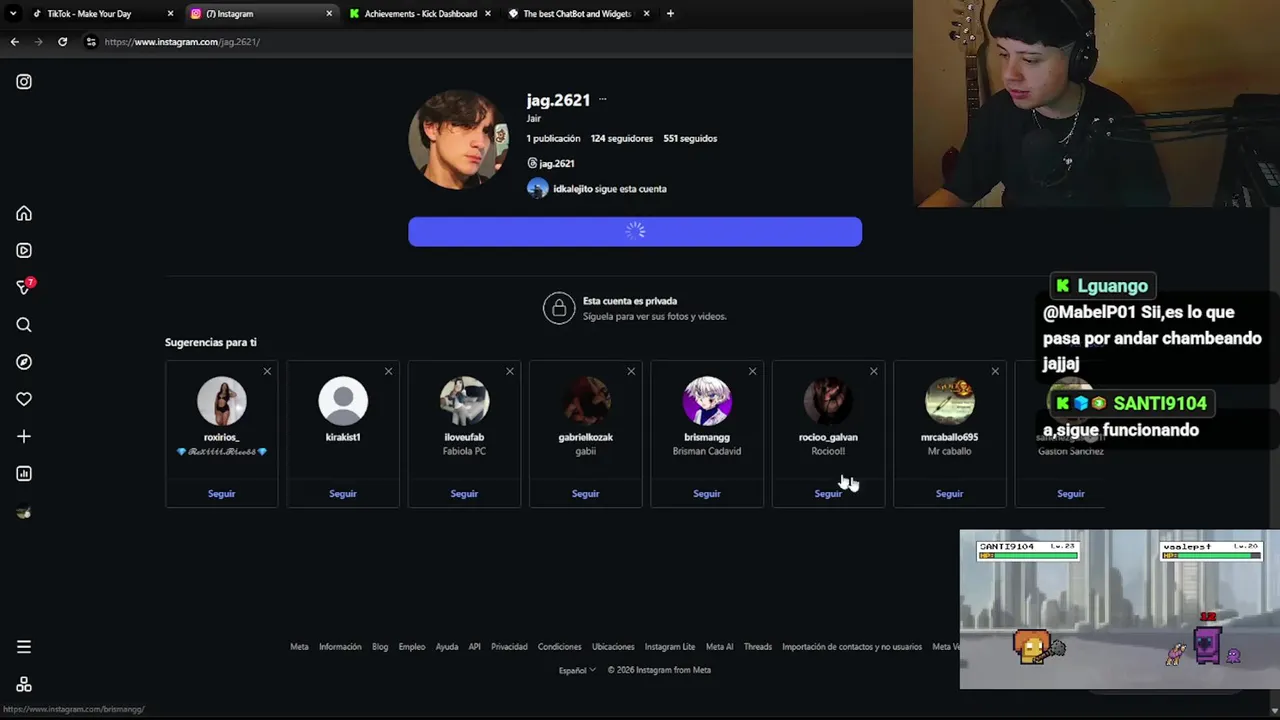
Task: Open the Search magnifier icon in sidebar
Action: click(24, 325)
